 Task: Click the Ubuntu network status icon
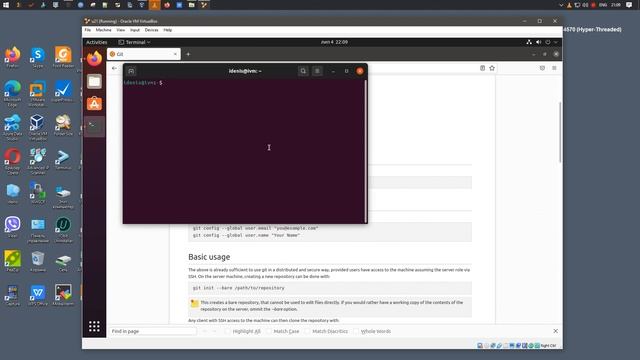point(529,42)
